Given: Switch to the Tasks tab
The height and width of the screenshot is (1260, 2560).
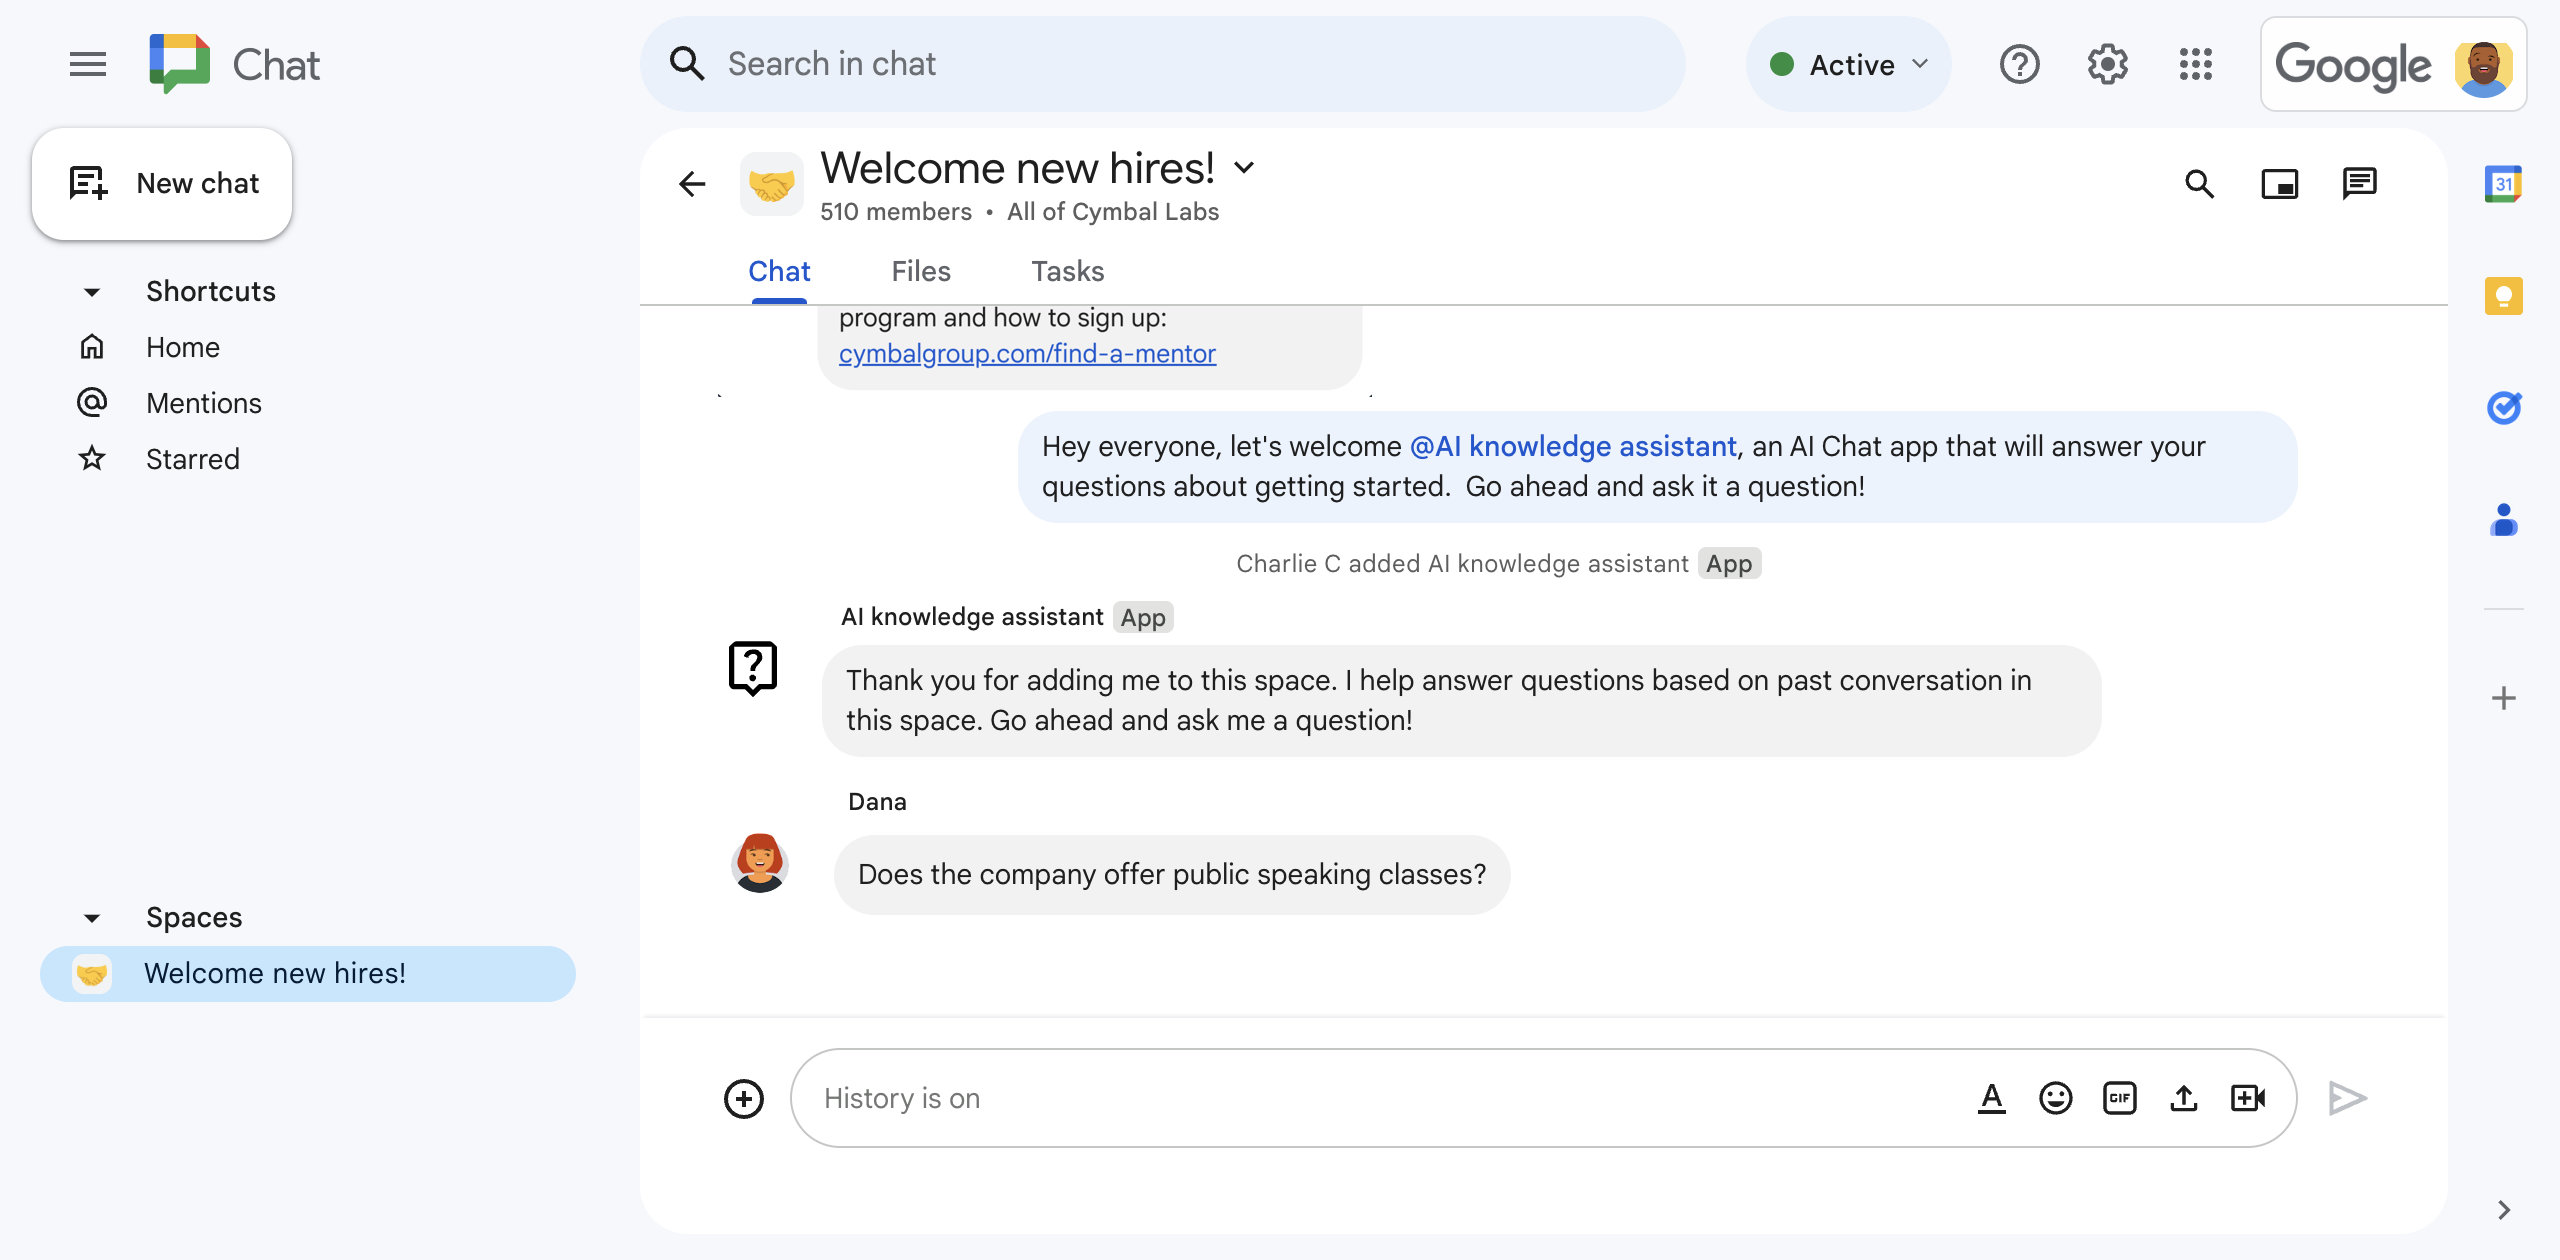Looking at the screenshot, I should 1066,271.
